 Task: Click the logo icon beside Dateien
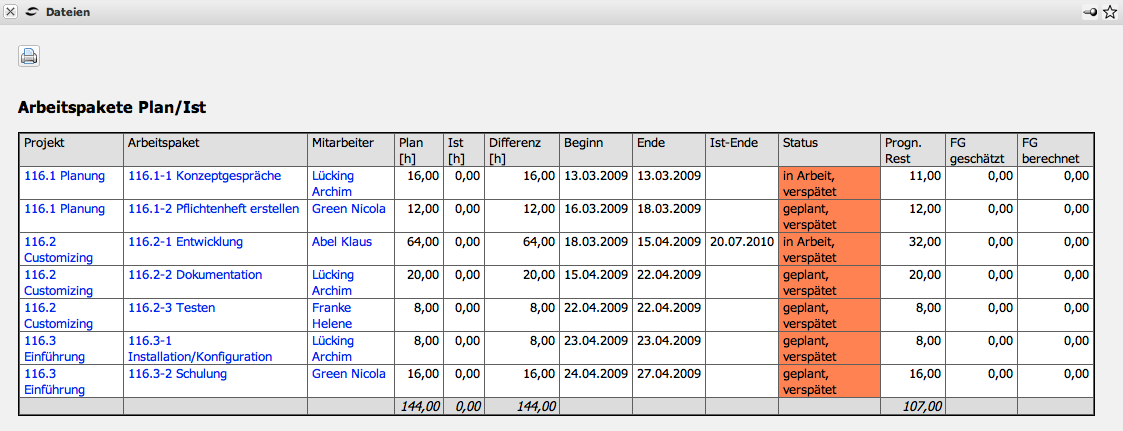(x=31, y=12)
